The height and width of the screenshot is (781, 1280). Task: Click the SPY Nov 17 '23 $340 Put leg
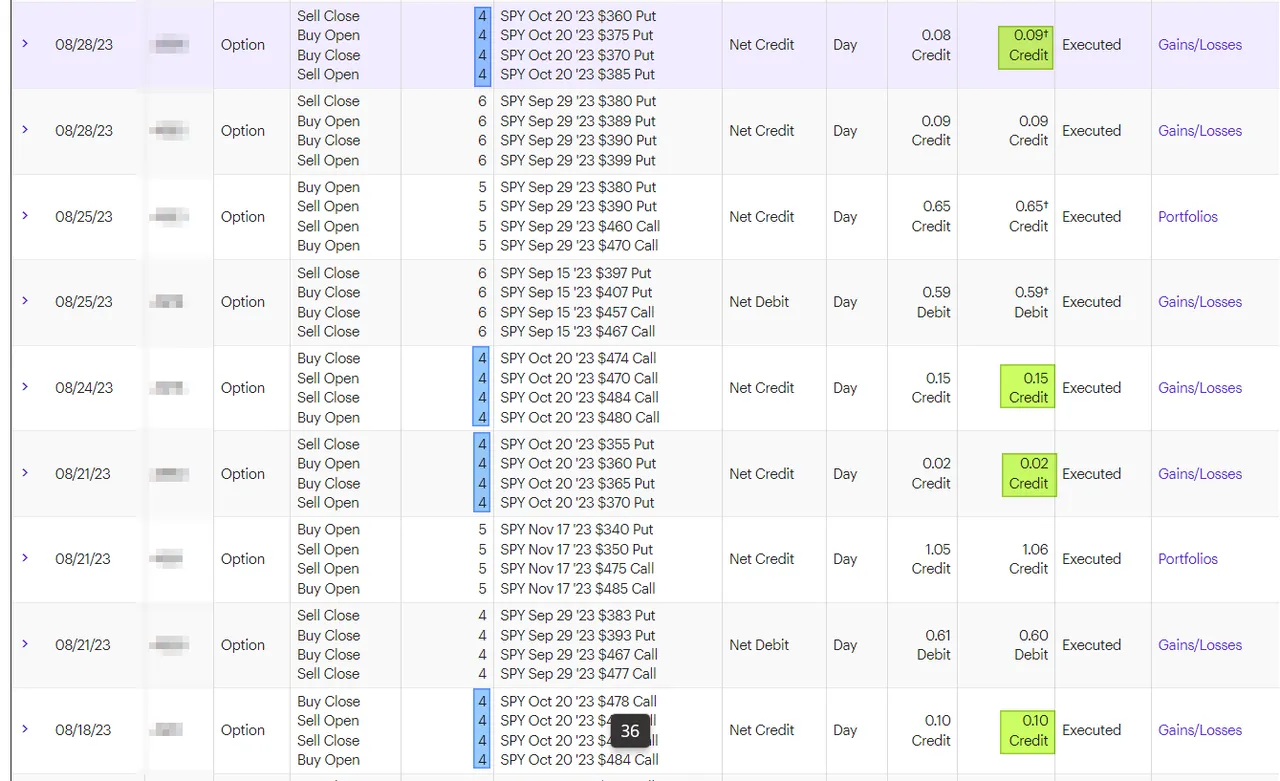click(x=577, y=529)
